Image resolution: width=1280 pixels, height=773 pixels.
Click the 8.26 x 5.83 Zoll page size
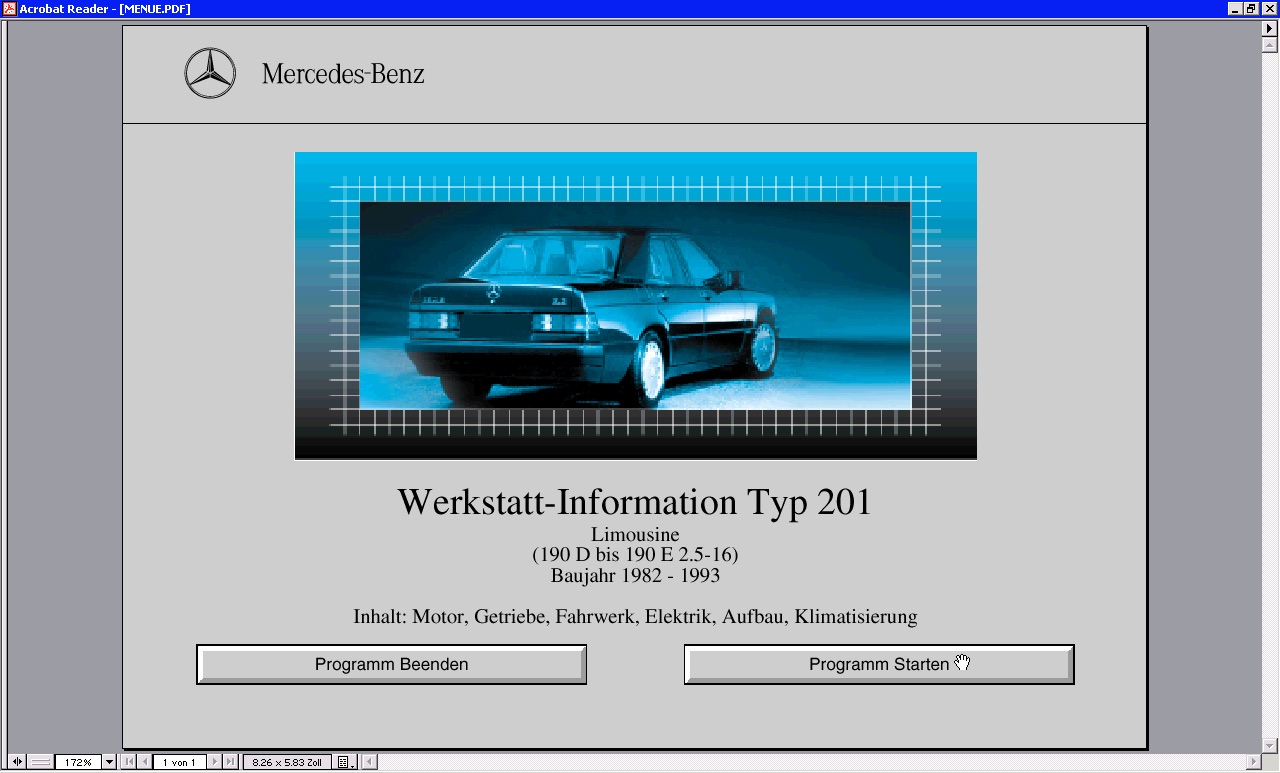pos(287,762)
